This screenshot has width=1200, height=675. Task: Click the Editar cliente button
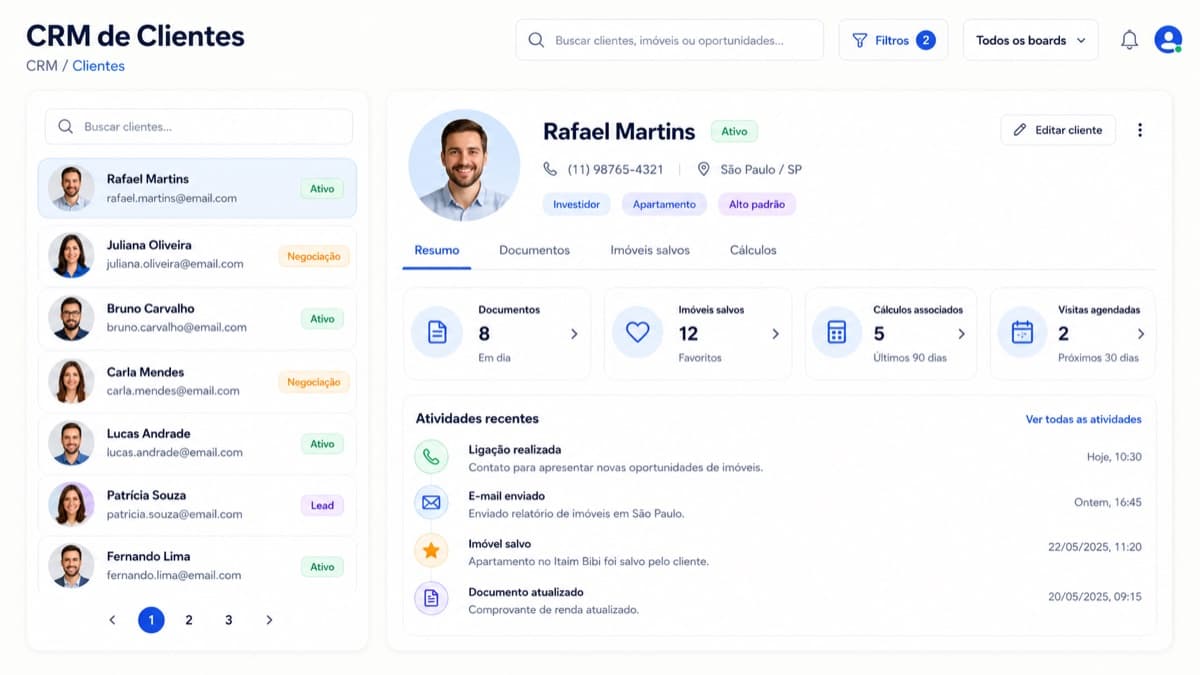click(1058, 130)
